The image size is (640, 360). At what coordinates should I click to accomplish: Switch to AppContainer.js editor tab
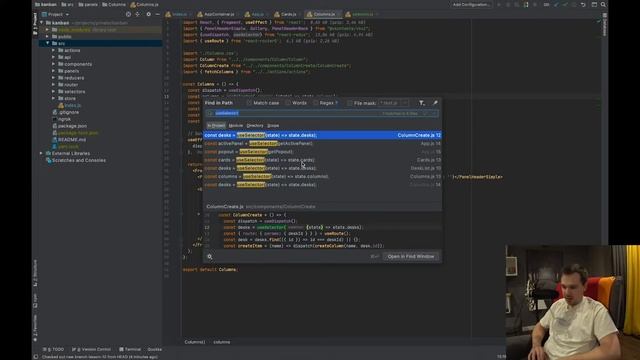coord(216,14)
